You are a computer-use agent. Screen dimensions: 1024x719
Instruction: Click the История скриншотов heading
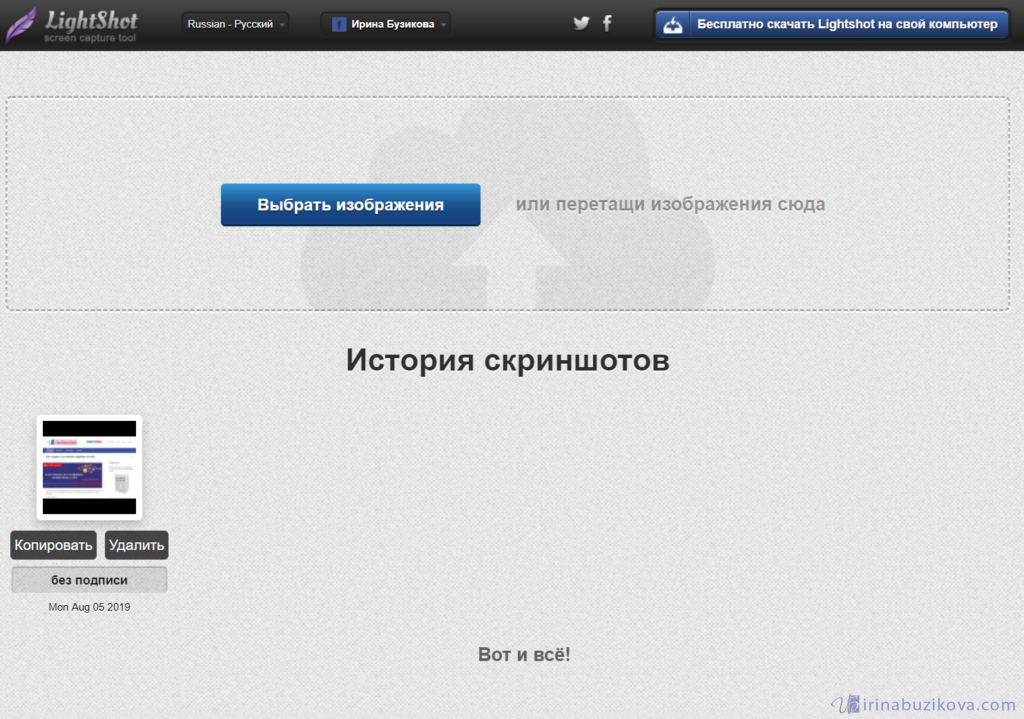(x=507, y=360)
